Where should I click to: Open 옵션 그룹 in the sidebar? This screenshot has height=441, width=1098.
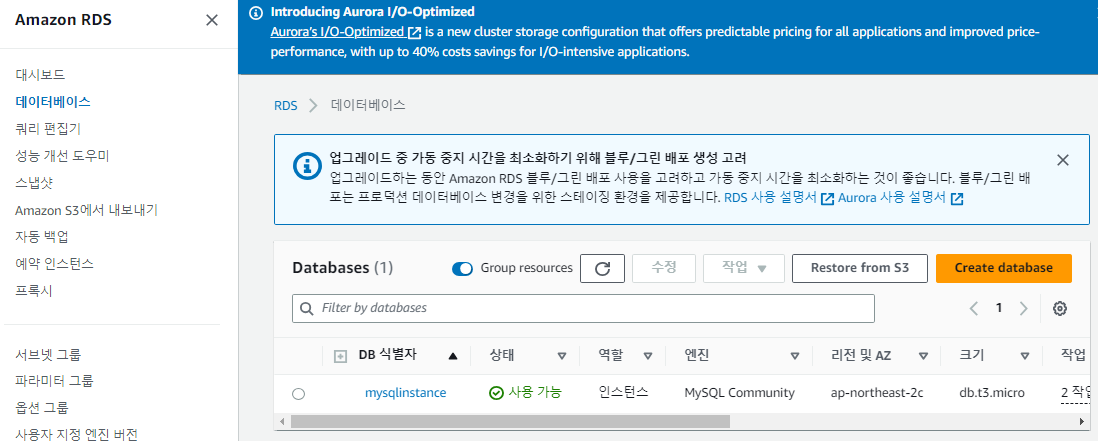(x=42, y=407)
